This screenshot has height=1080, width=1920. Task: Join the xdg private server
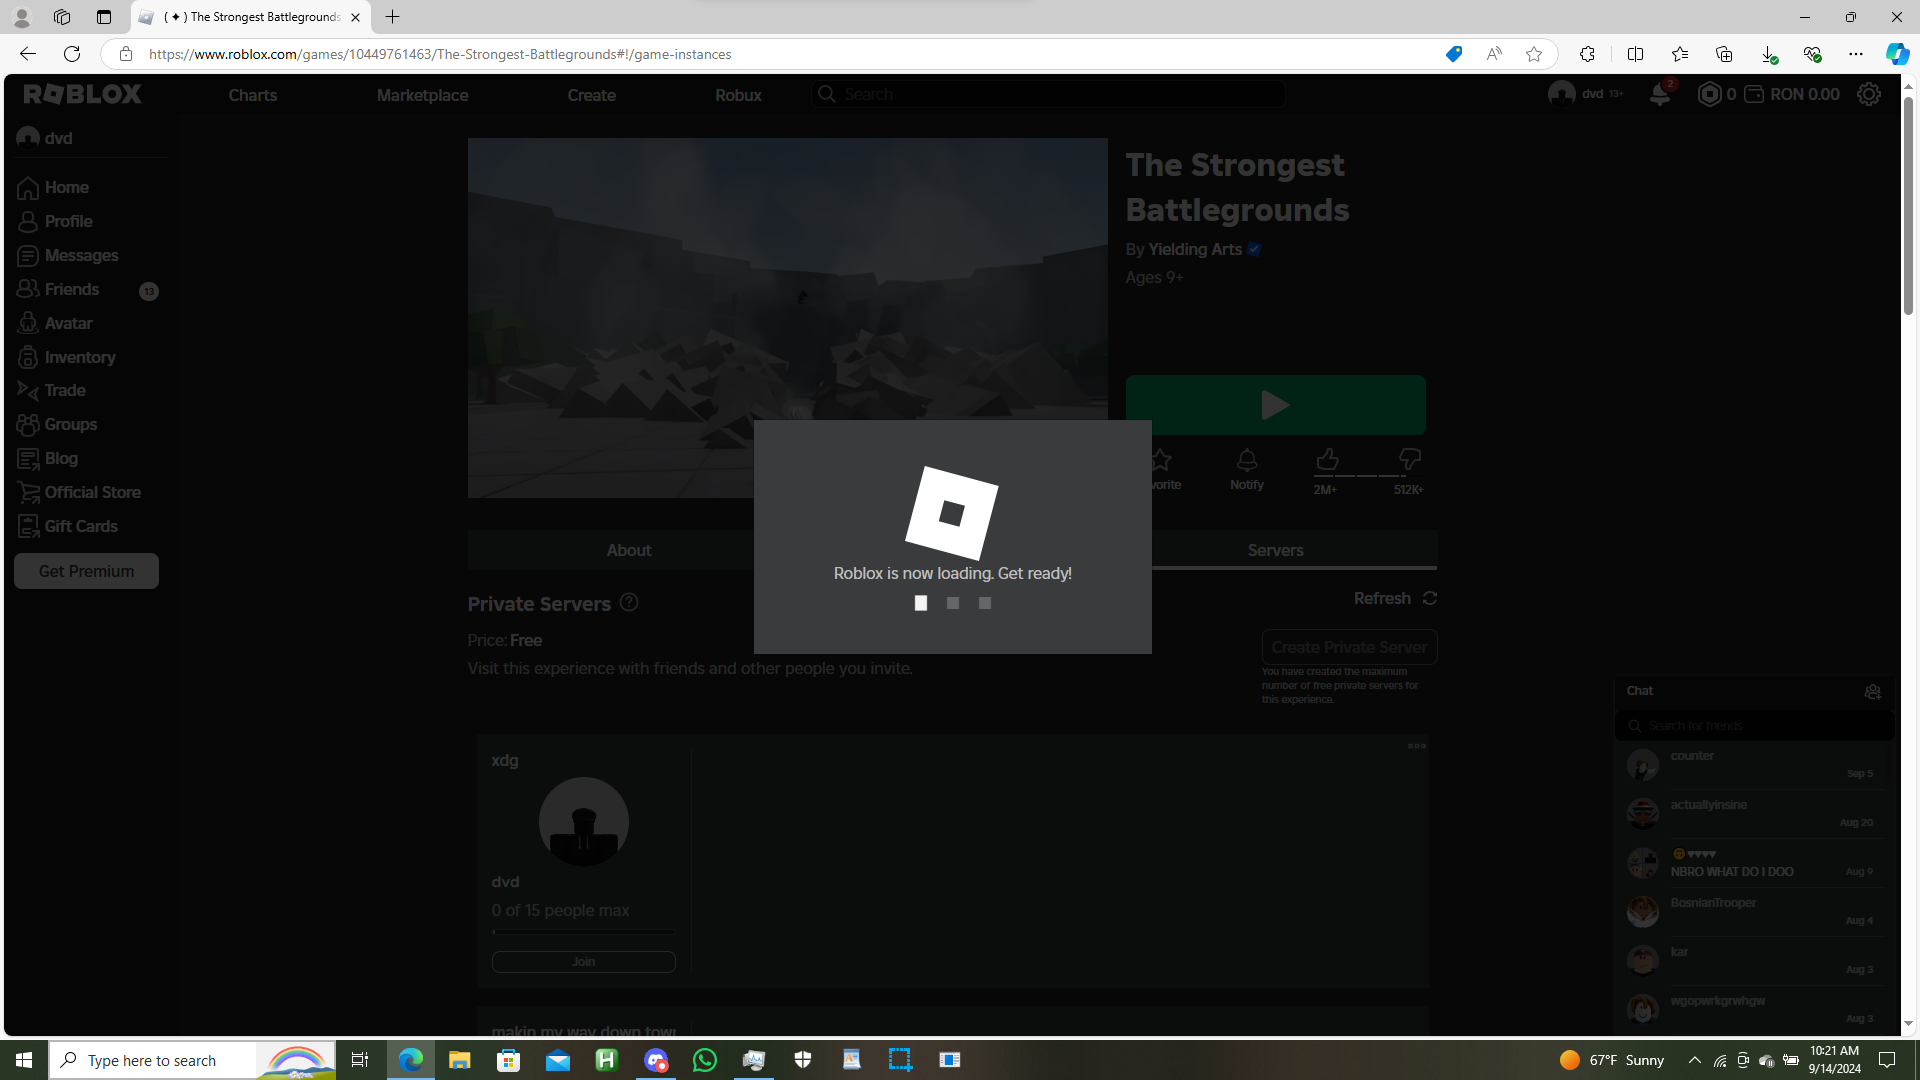pos(583,962)
